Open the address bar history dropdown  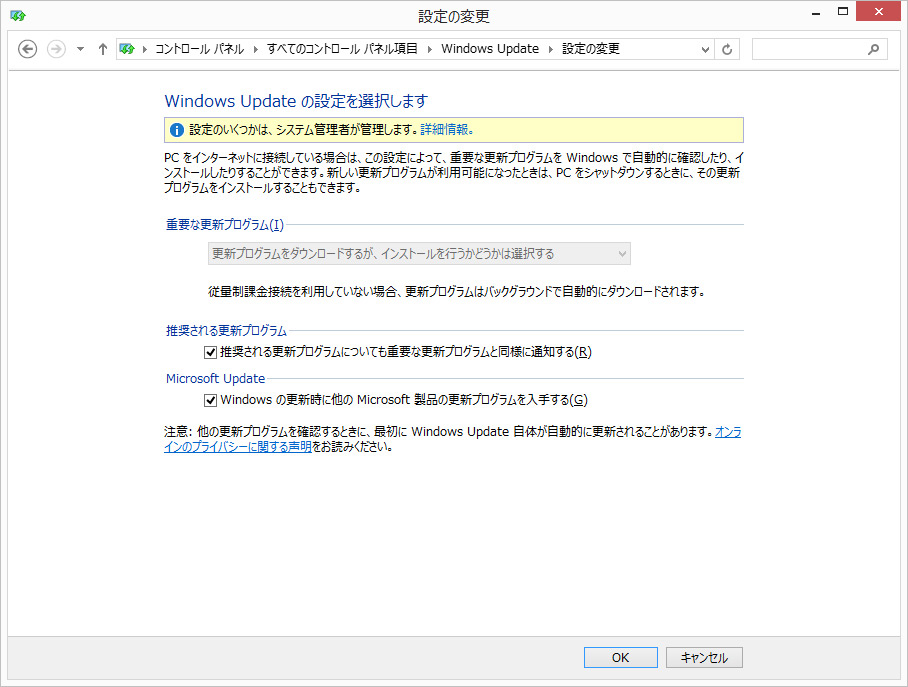pyautogui.click(x=705, y=50)
